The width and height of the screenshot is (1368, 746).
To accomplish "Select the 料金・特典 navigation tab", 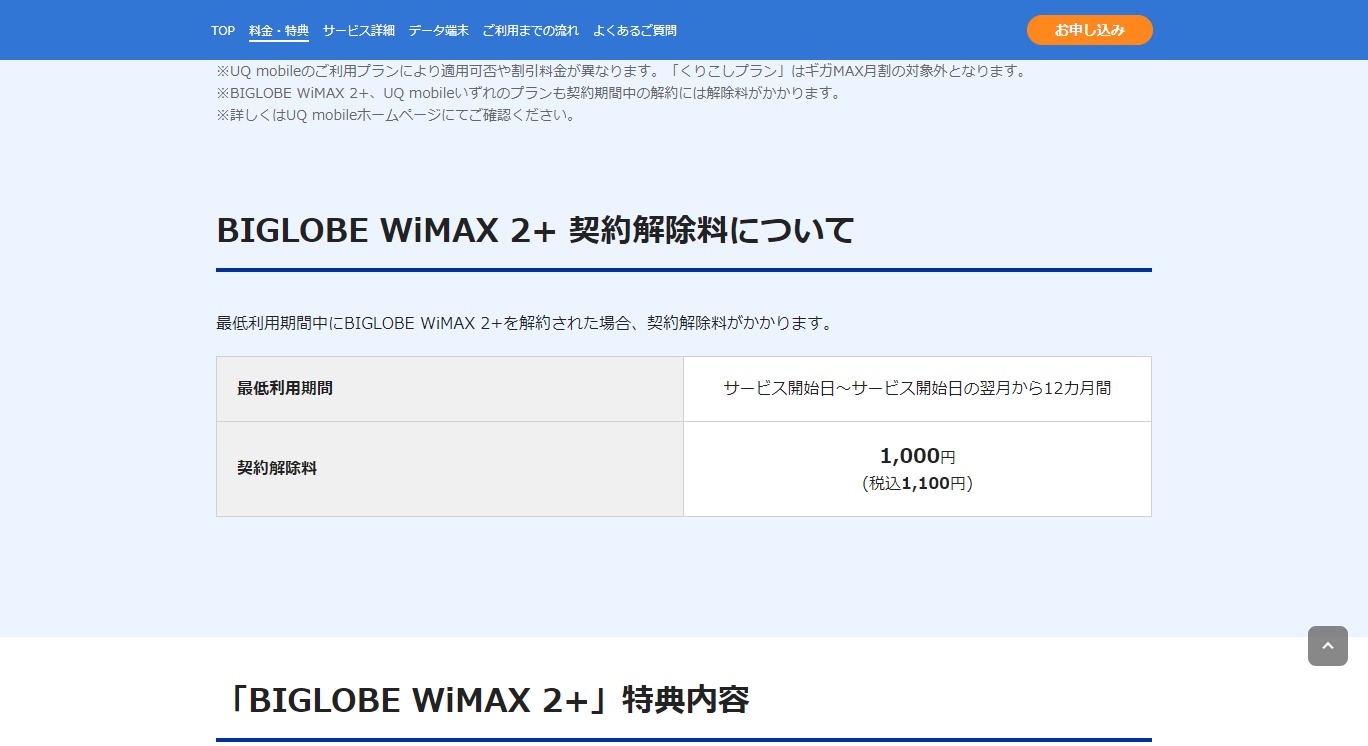I will point(279,31).
